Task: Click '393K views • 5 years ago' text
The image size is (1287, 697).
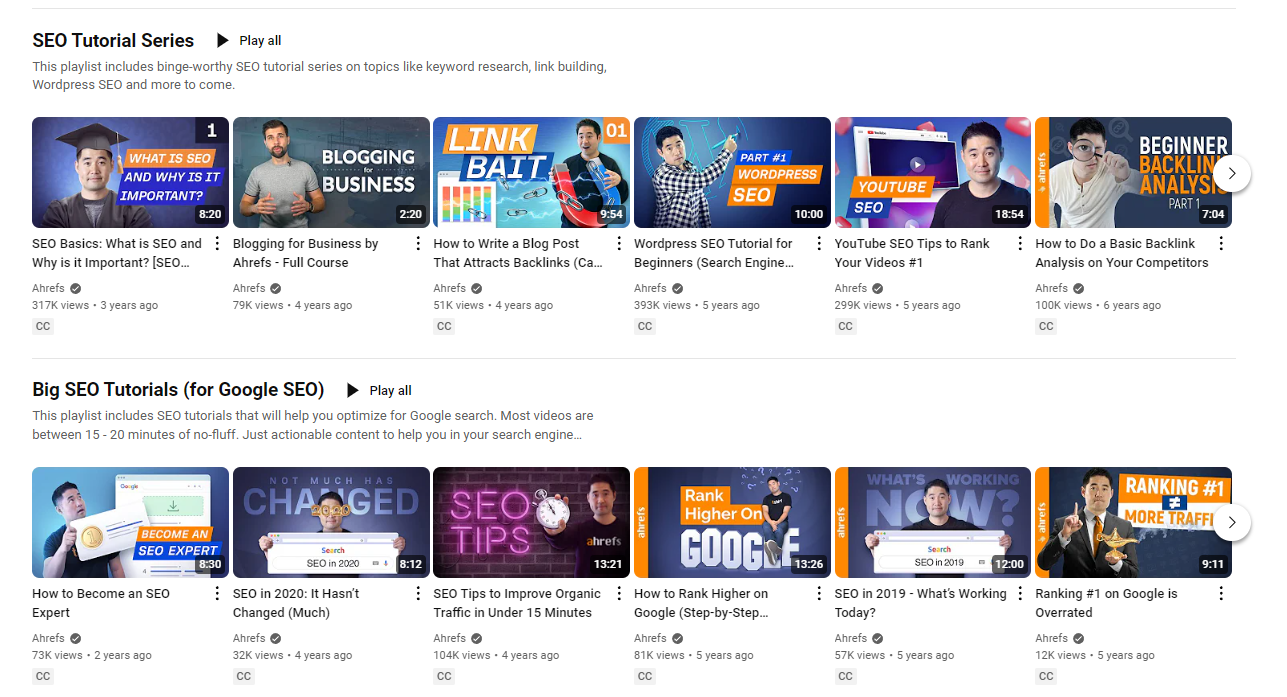Action: click(697, 305)
